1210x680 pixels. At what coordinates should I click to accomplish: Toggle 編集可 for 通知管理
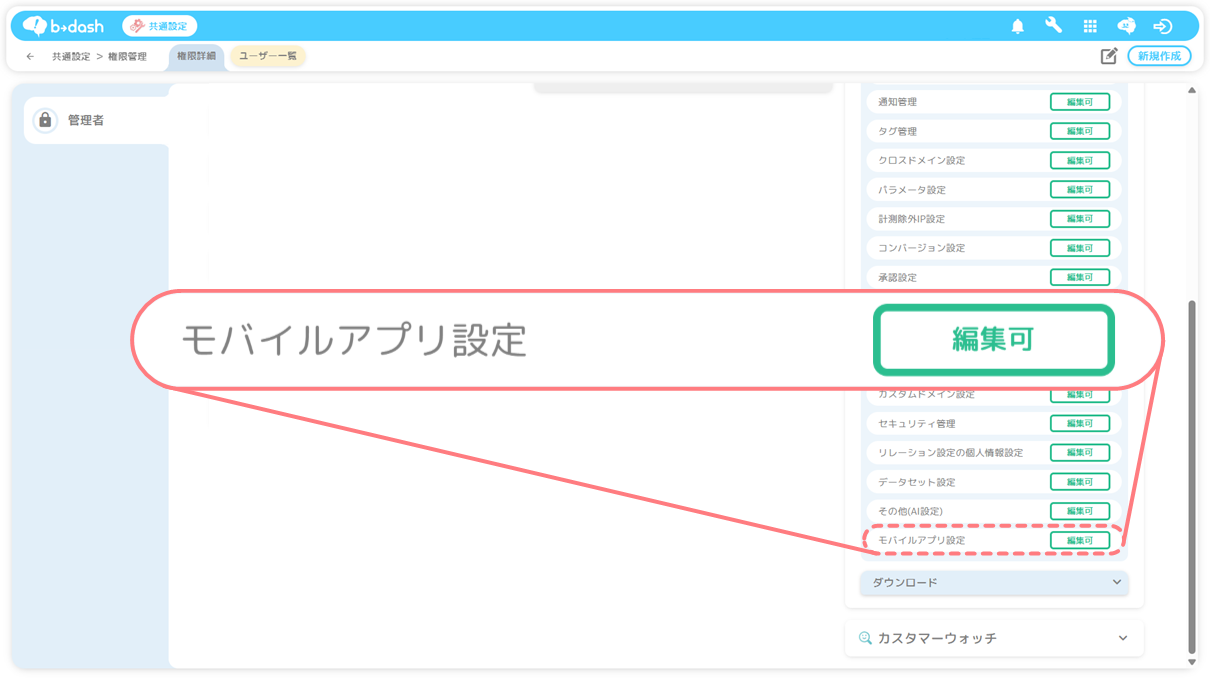(1079, 102)
